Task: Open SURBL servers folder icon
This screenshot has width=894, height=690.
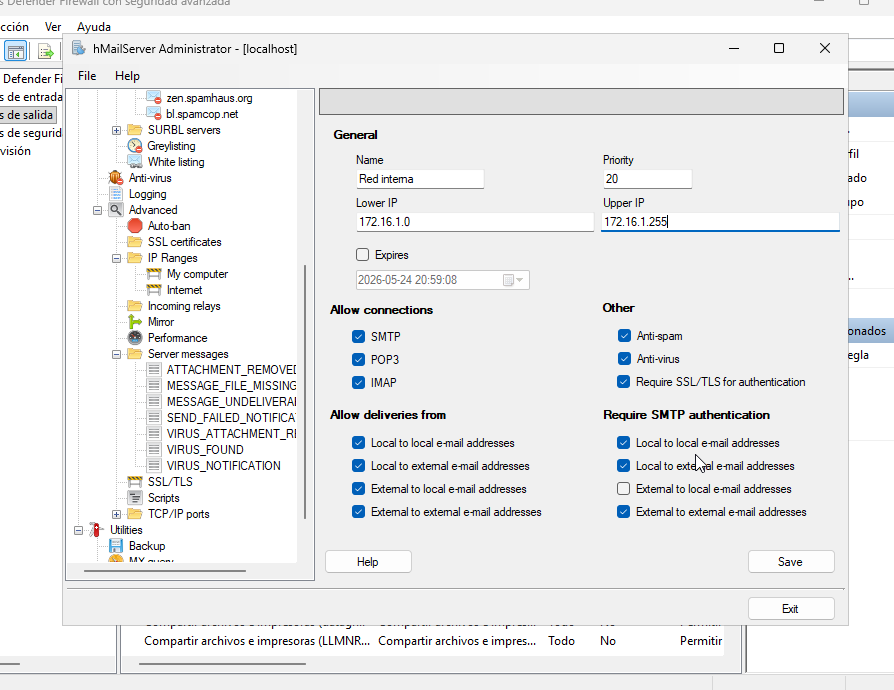Action: point(135,129)
